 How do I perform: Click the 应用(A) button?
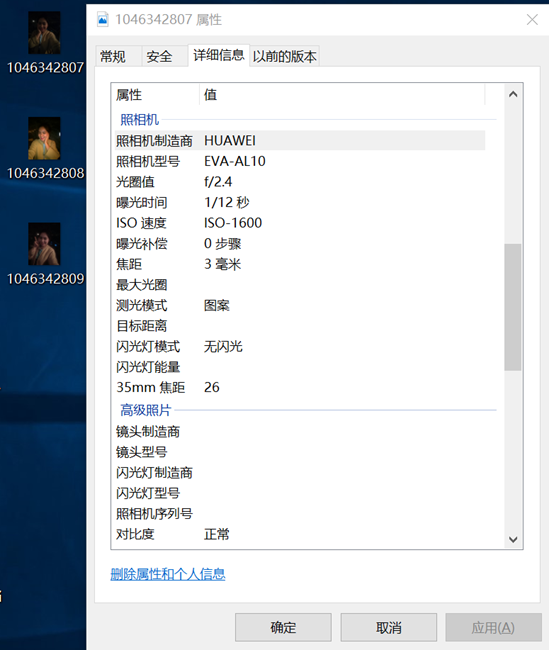pos(493,627)
